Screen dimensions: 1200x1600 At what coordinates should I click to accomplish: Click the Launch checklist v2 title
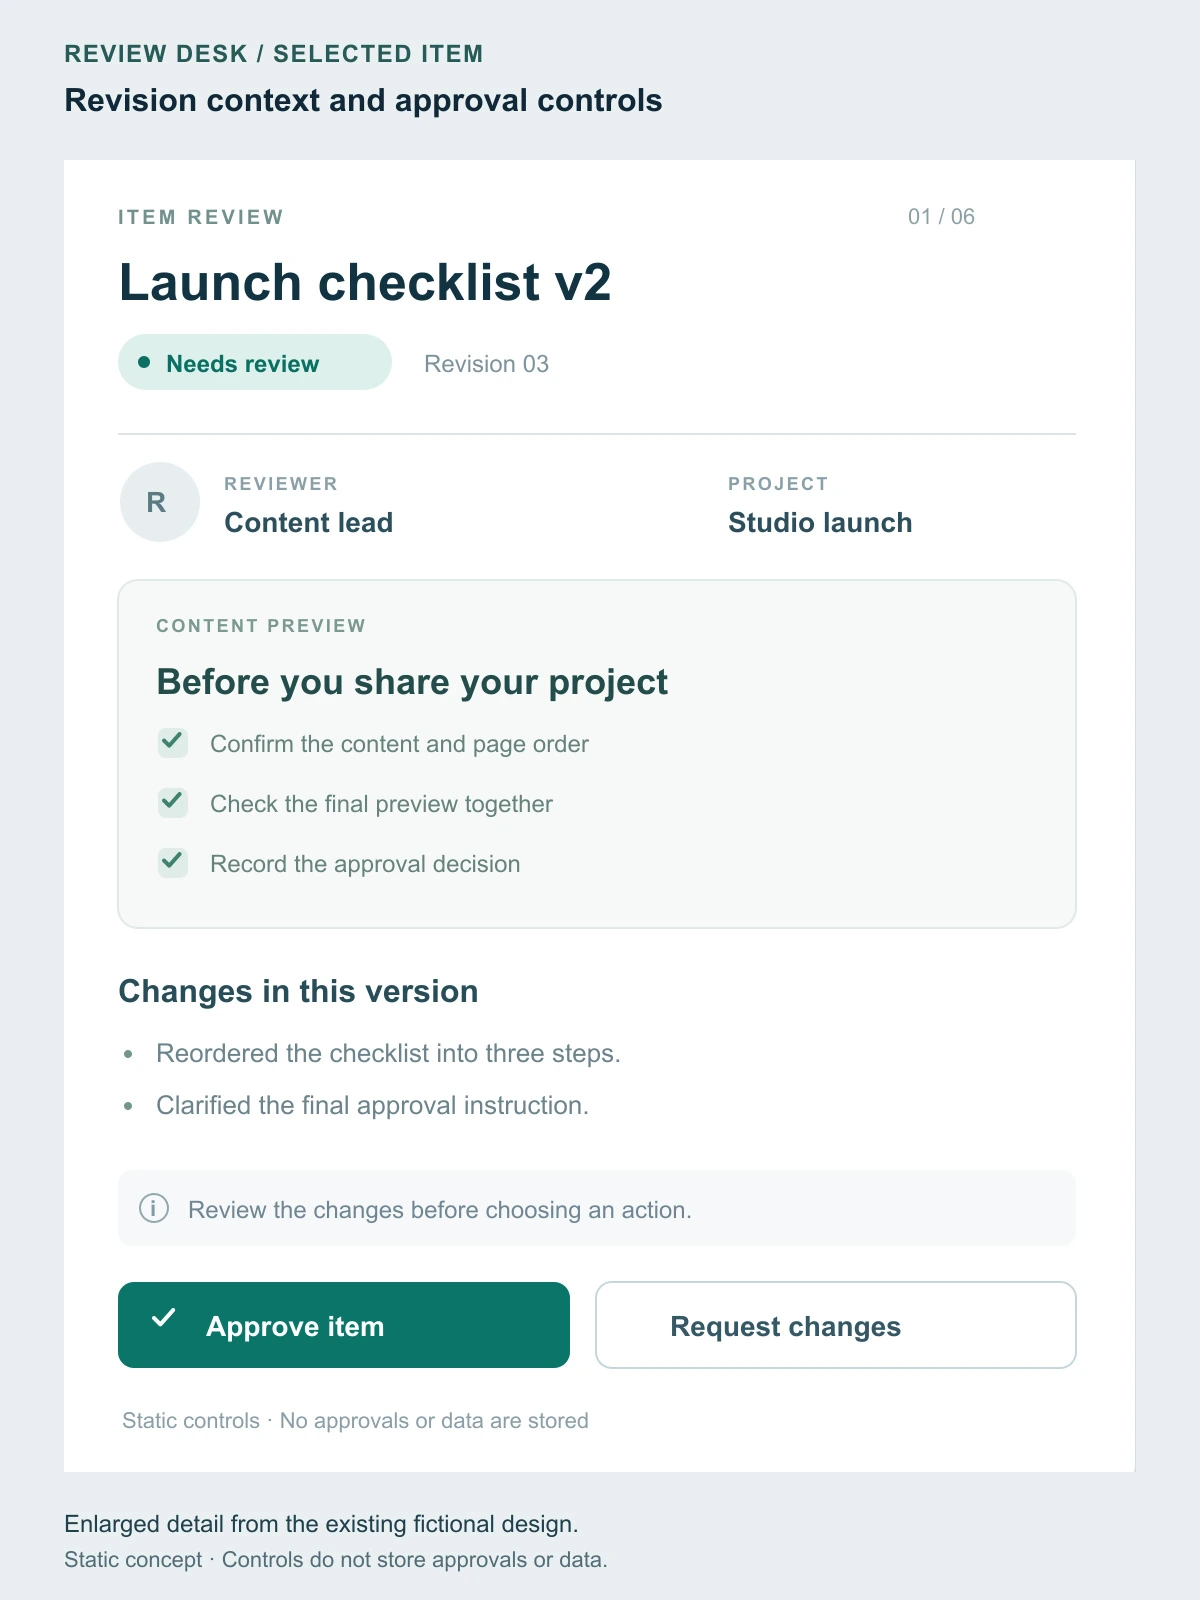365,282
